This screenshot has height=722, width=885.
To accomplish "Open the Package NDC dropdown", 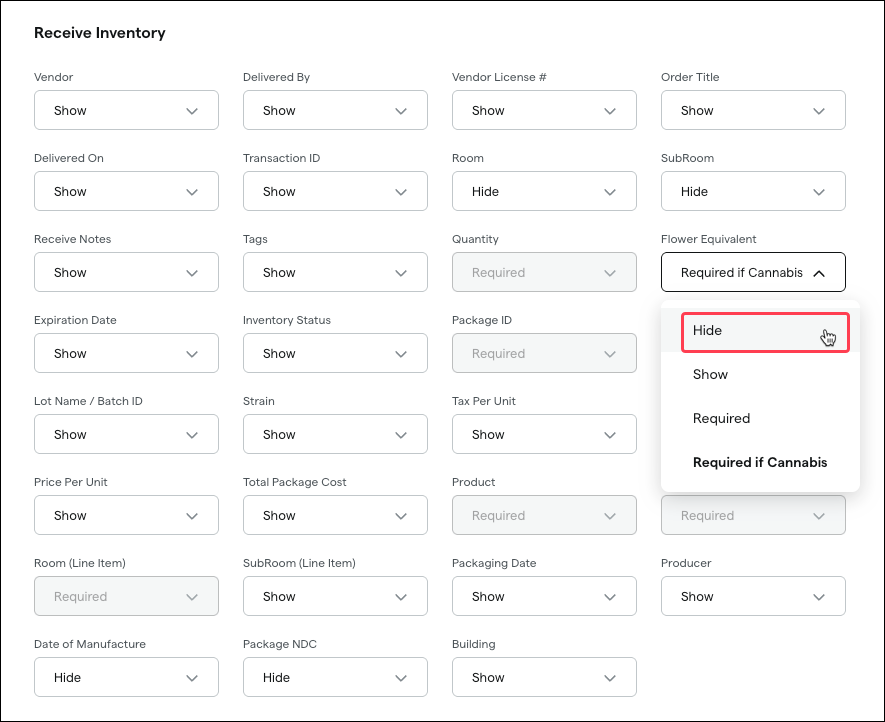I will point(335,677).
